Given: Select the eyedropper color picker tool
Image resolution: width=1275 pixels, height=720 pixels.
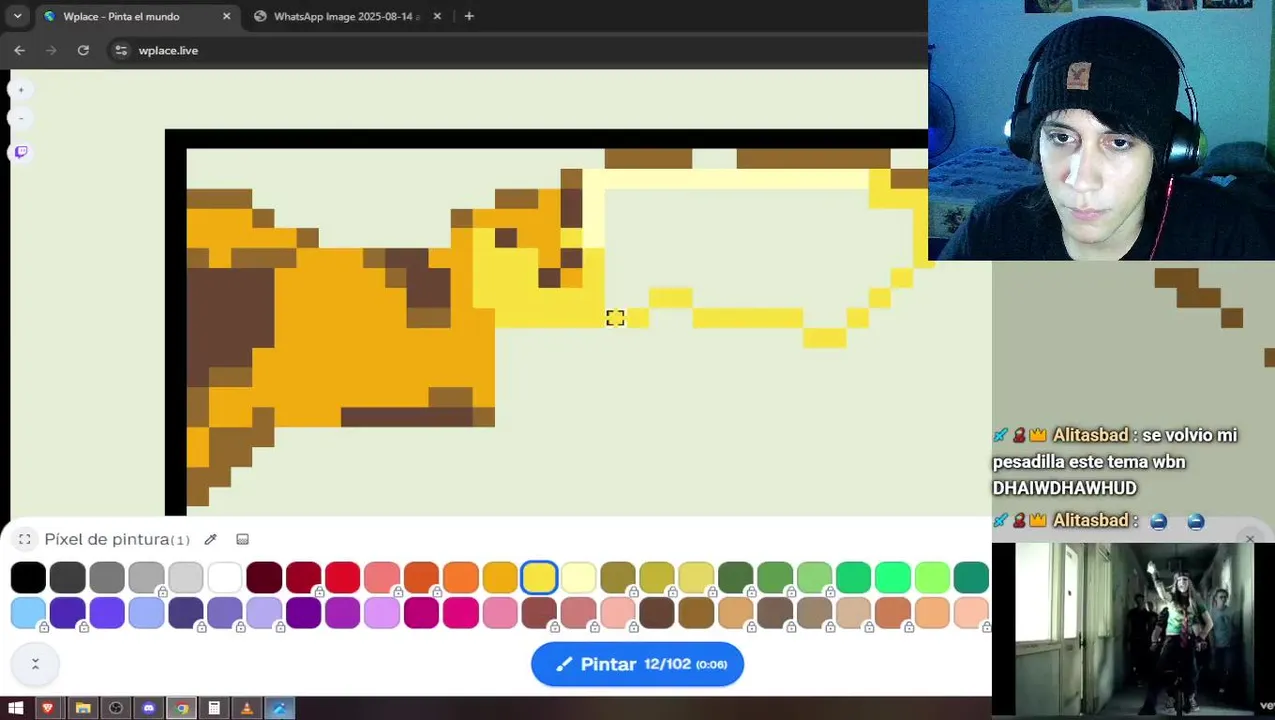Looking at the screenshot, I should click(210, 539).
